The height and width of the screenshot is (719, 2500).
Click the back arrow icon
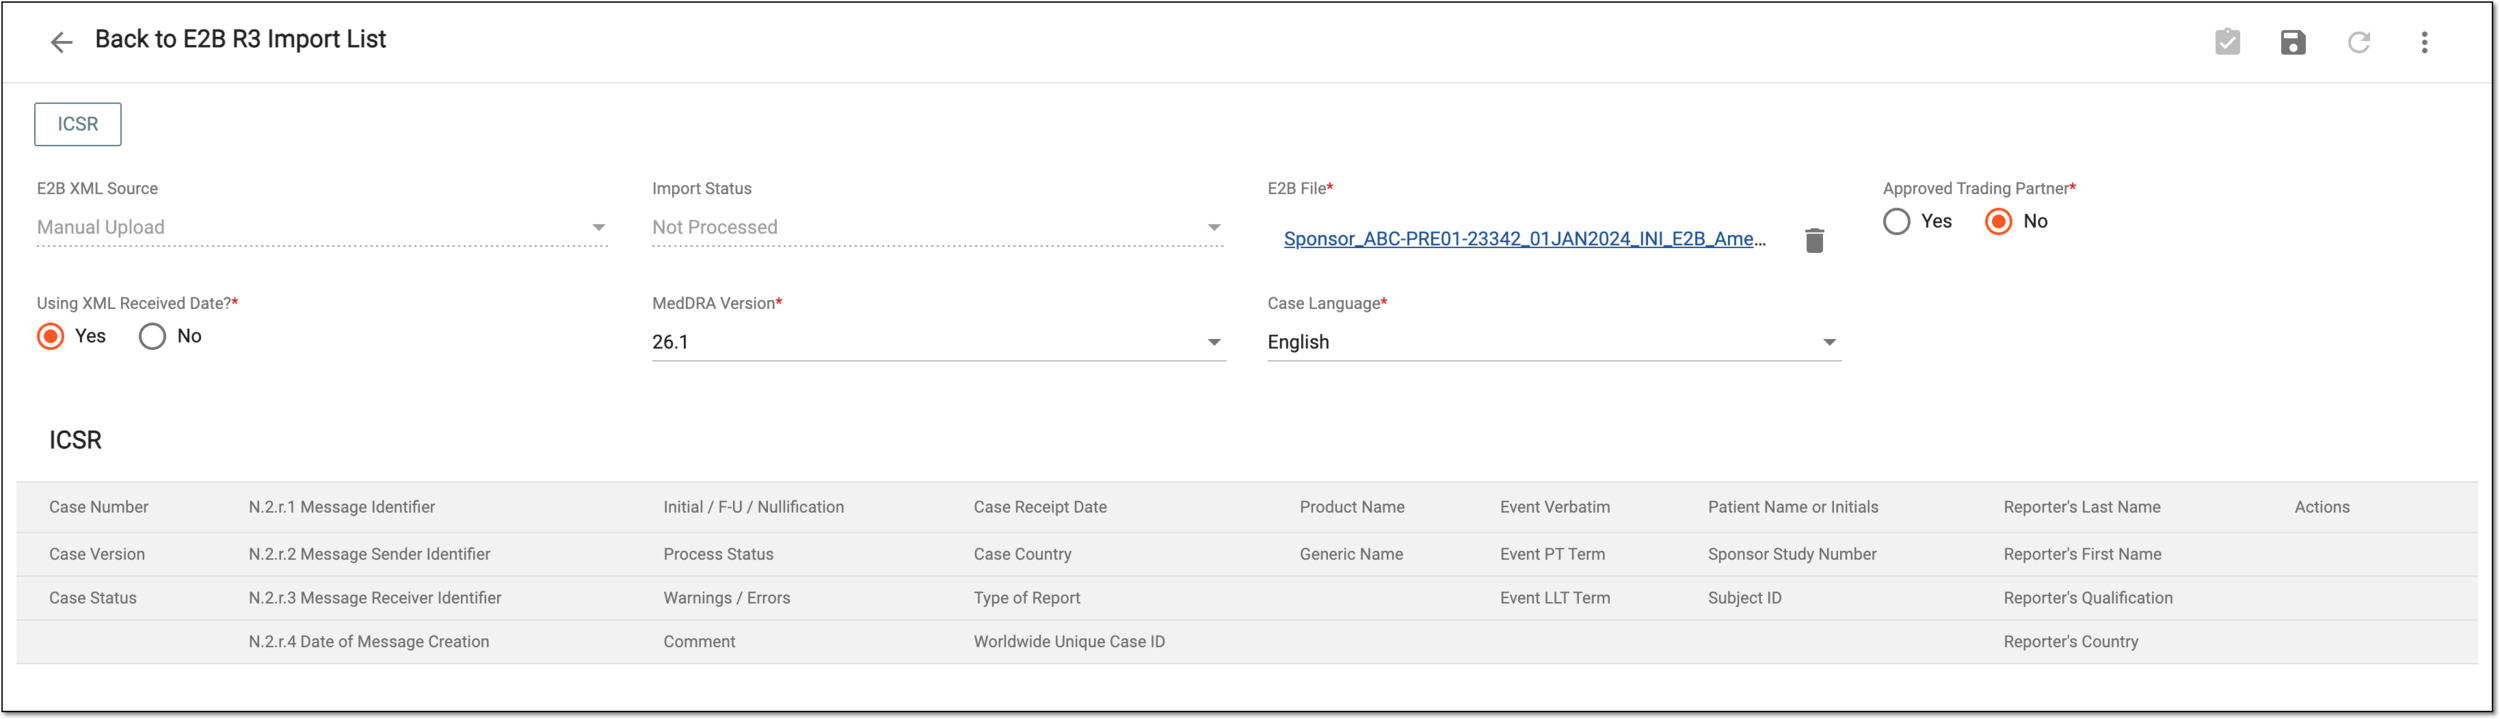pyautogui.click(x=62, y=42)
